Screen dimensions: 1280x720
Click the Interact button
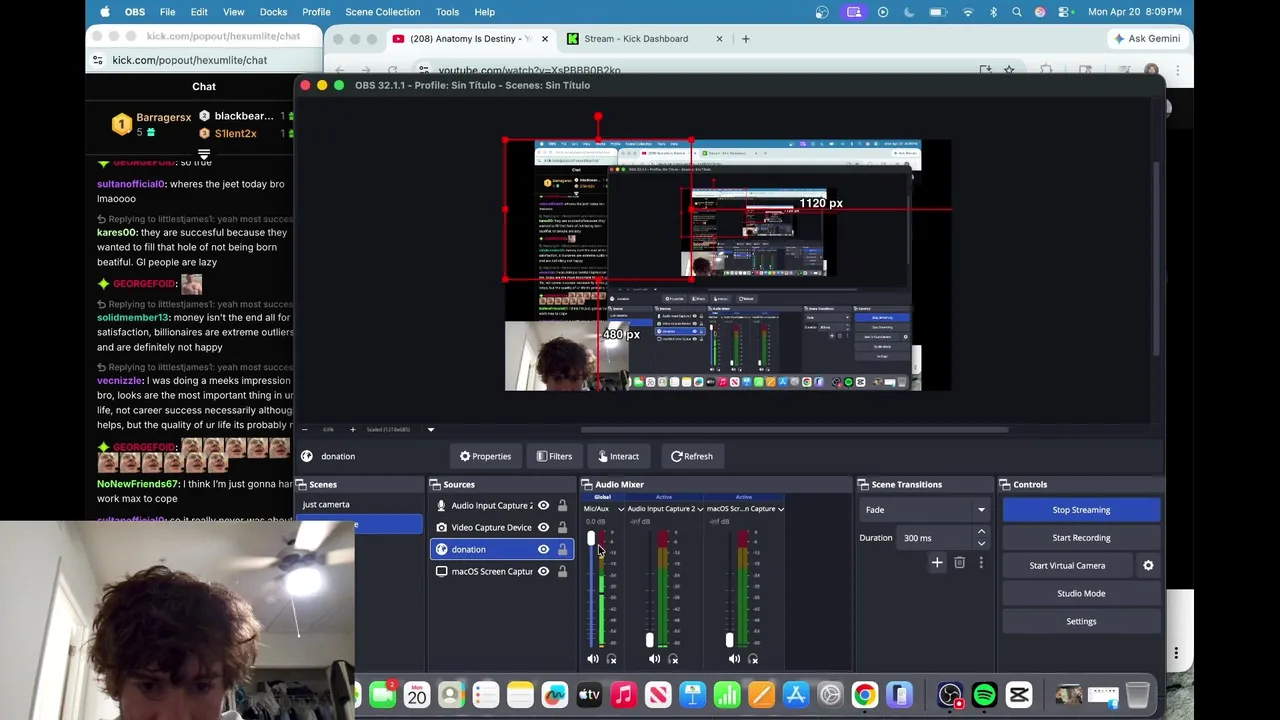pos(618,456)
